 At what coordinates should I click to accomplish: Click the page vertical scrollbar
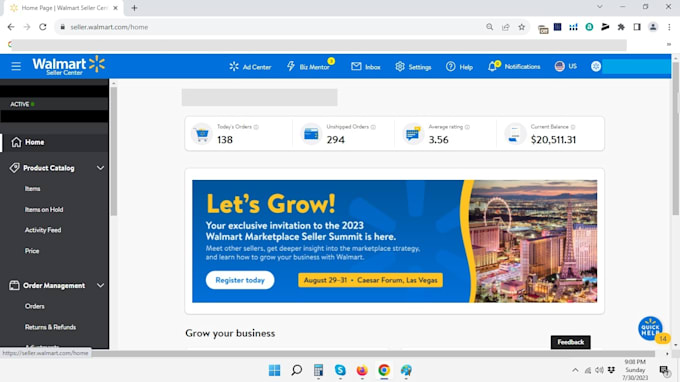pos(676,139)
